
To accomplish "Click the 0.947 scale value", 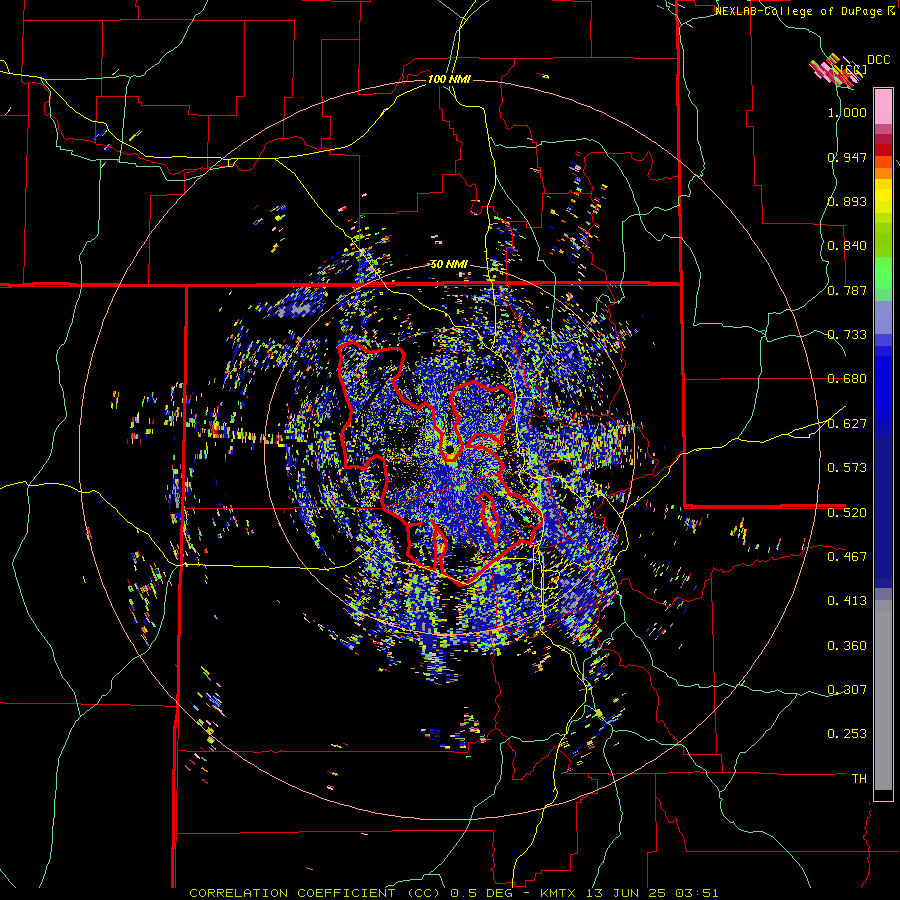I will point(847,157).
